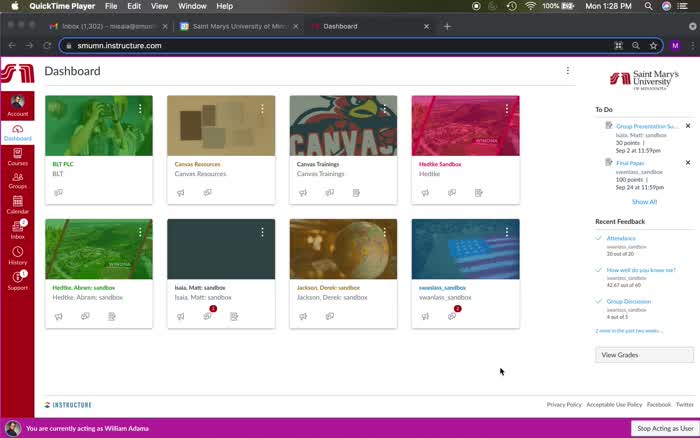Open assignments icon on Hedtke, Abram: sandbox card
Image resolution: width=700 pixels, height=438 pixels.
coord(112,316)
